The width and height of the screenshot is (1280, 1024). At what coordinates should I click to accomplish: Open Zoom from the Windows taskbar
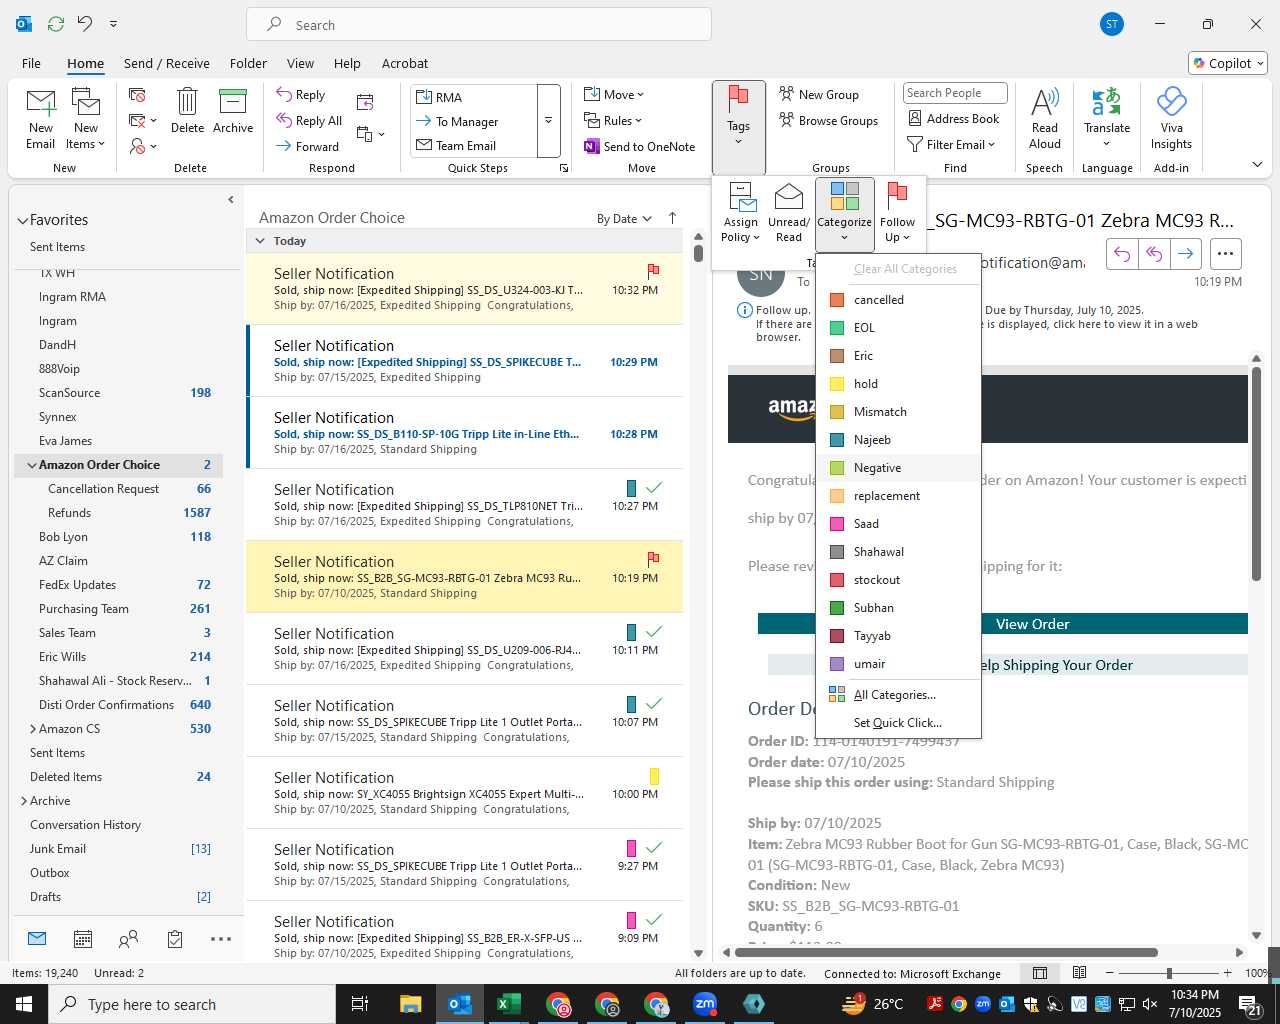click(705, 1004)
